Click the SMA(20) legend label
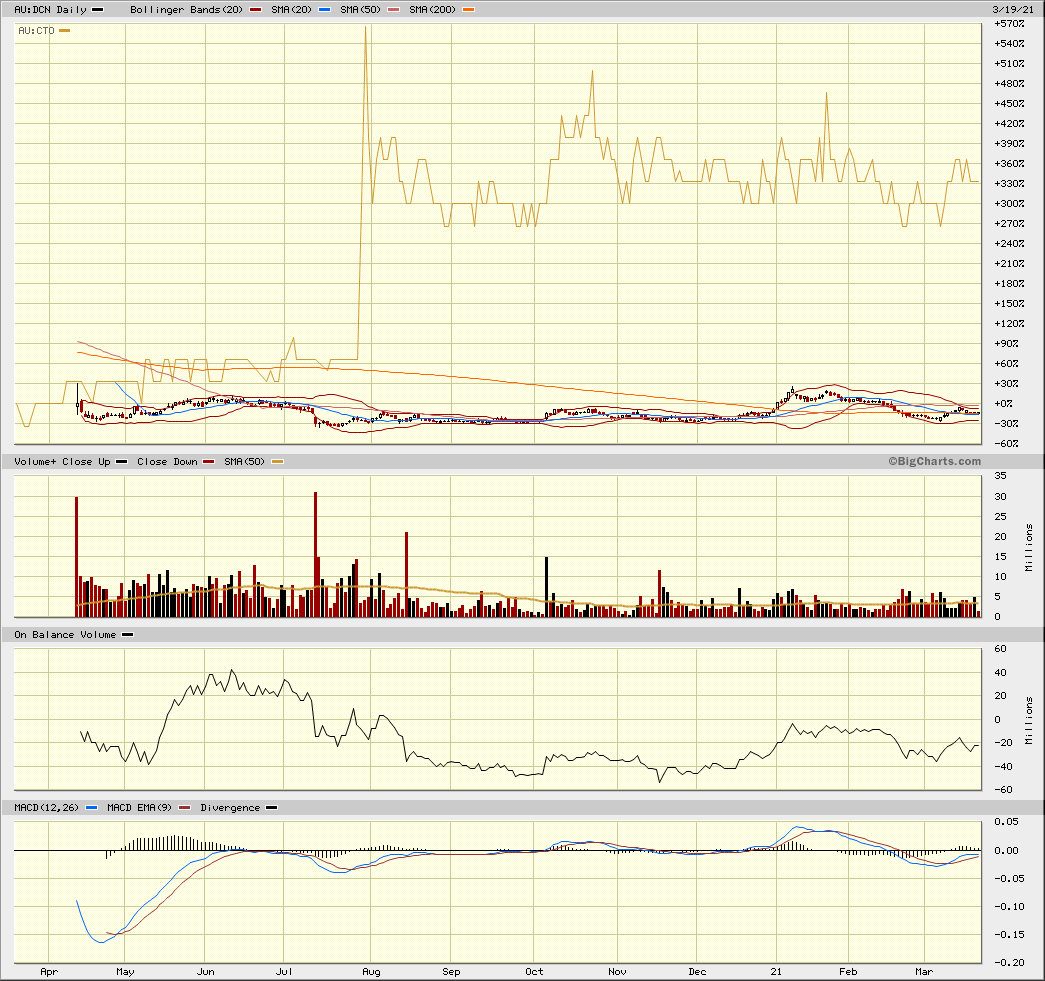The width and height of the screenshot is (1045, 981). point(291,9)
